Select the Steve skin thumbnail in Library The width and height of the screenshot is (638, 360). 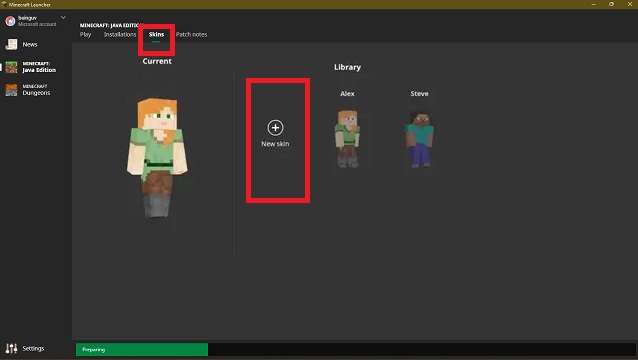click(420, 139)
